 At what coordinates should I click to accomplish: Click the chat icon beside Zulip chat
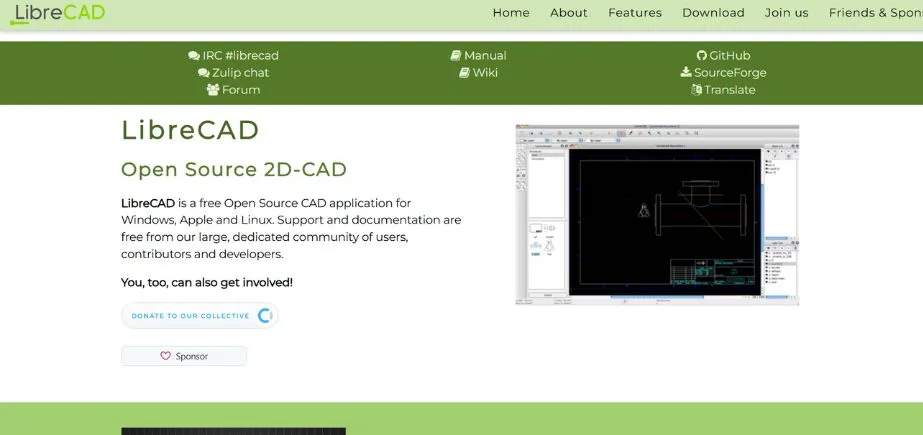click(204, 73)
